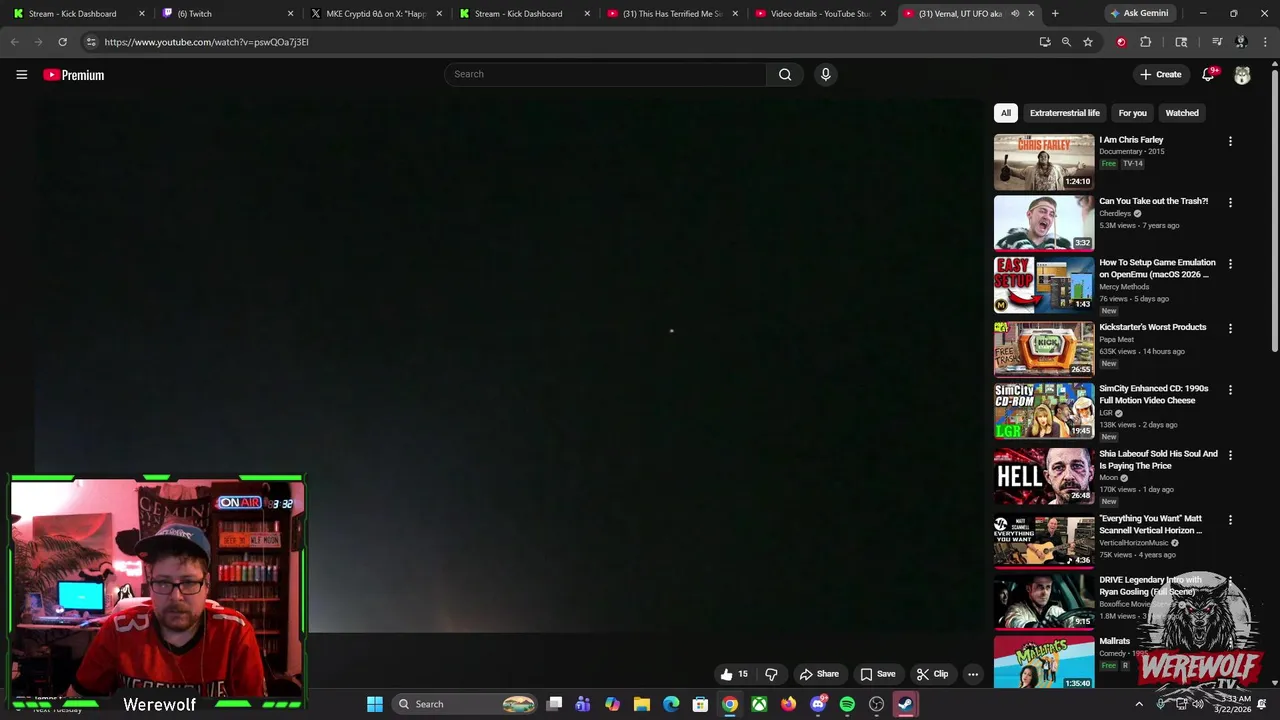Open options for SimCity Enhanced CD video
1280x720 pixels.
1230,390
